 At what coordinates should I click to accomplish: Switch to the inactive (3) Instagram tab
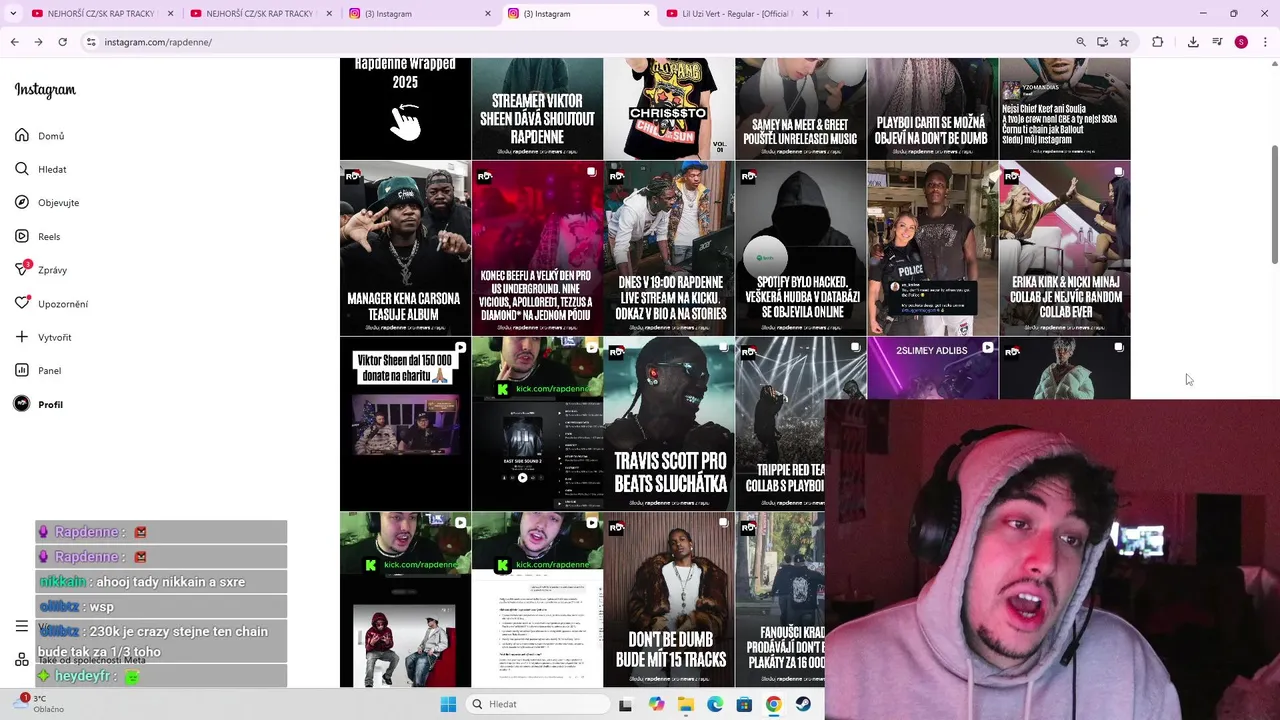pos(418,14)
